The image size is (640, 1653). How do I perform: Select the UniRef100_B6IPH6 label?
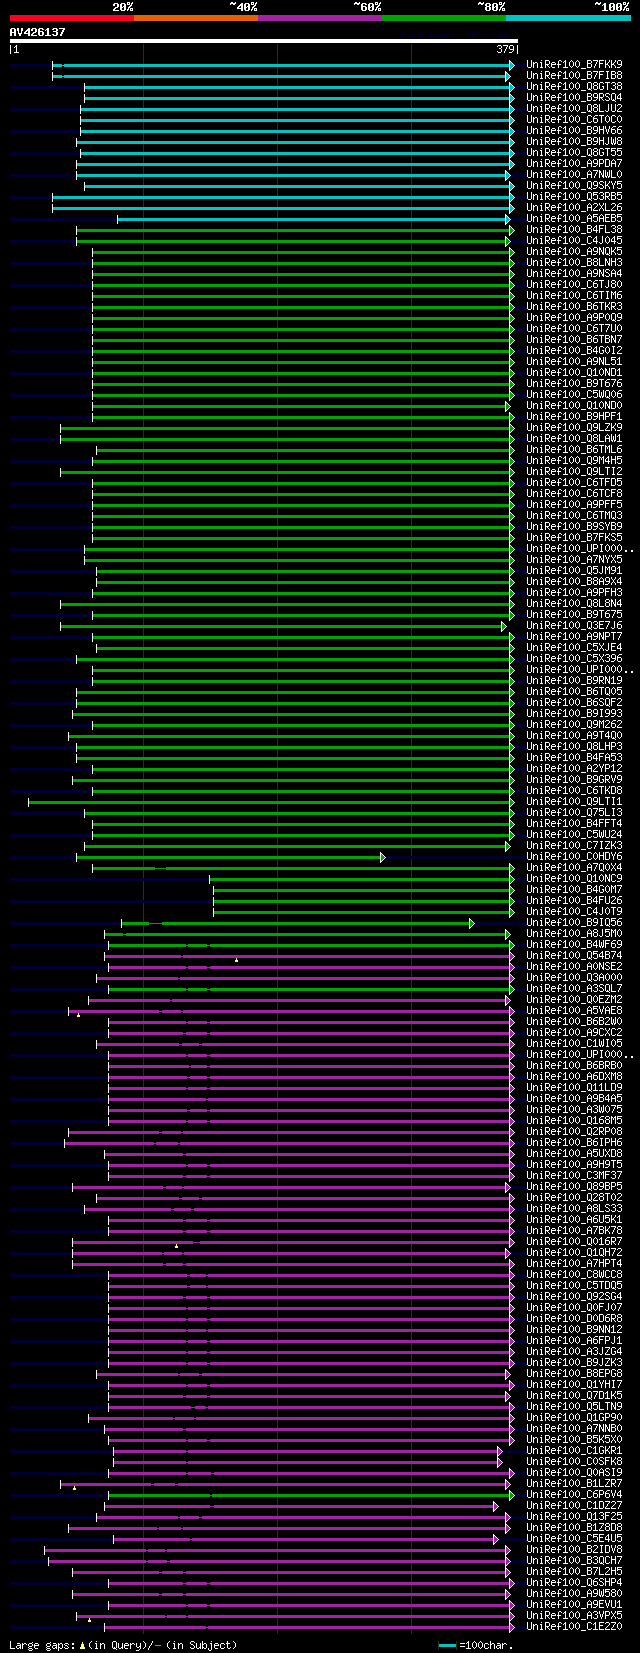click(574, 1143)
